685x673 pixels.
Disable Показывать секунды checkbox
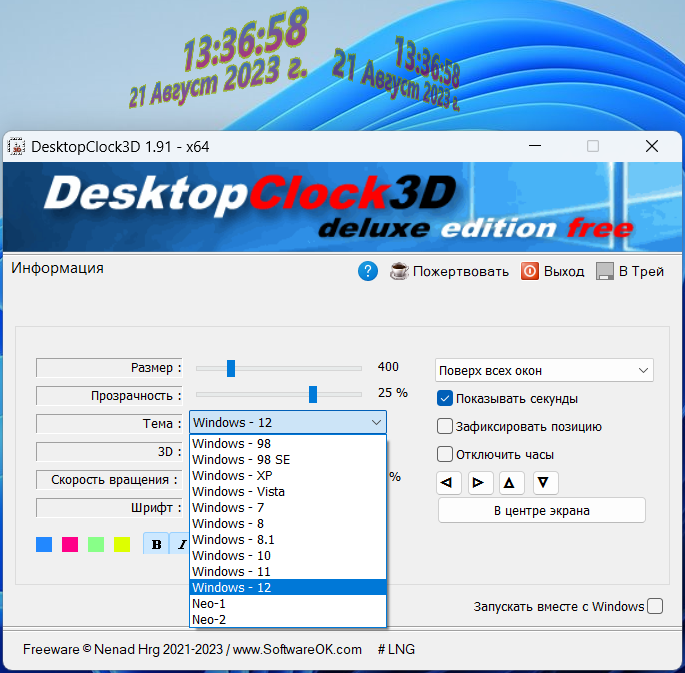click(x=445, y=398)
